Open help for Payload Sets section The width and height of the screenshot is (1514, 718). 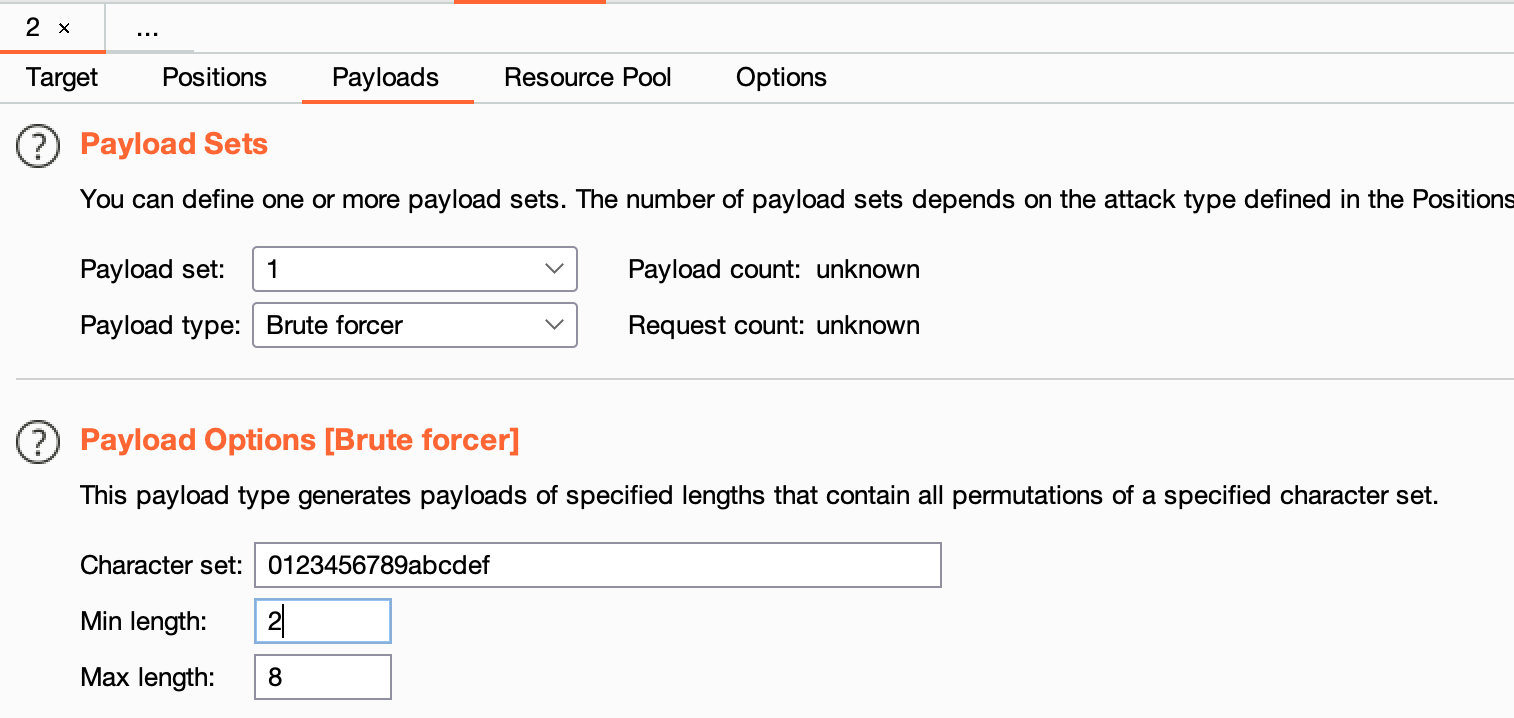point(38,146)
